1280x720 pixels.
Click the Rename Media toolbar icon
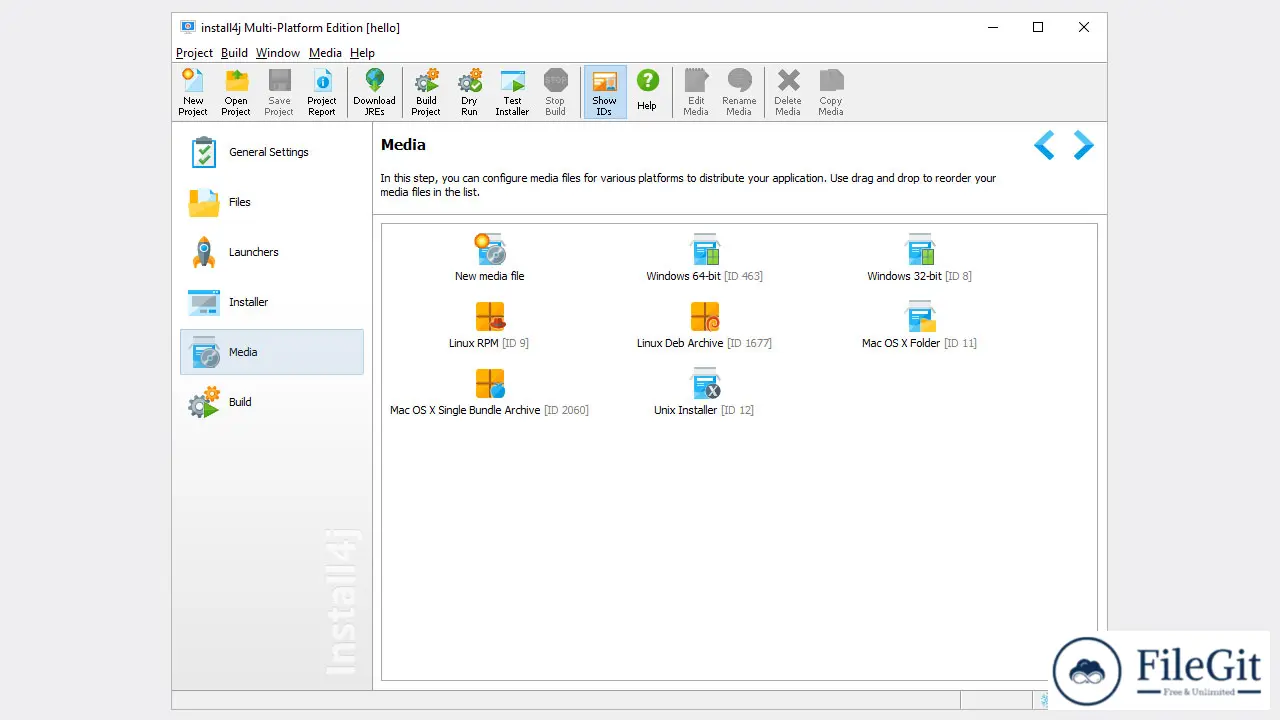pos(739,92)
